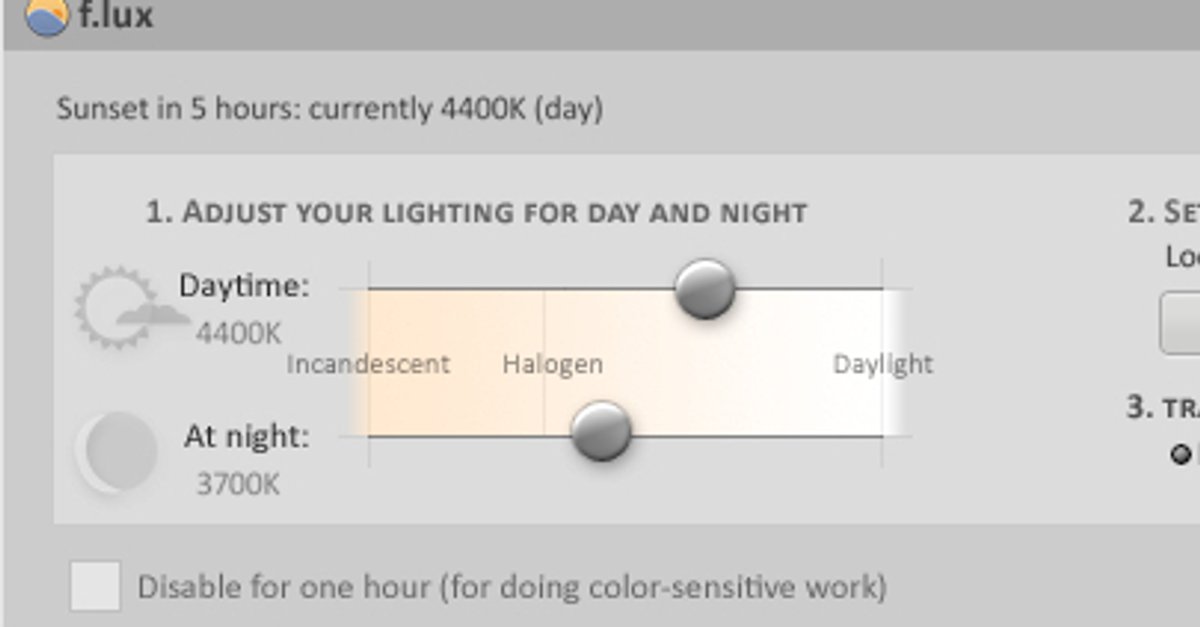Select the first transition speed radio button

click(1182, 455)
